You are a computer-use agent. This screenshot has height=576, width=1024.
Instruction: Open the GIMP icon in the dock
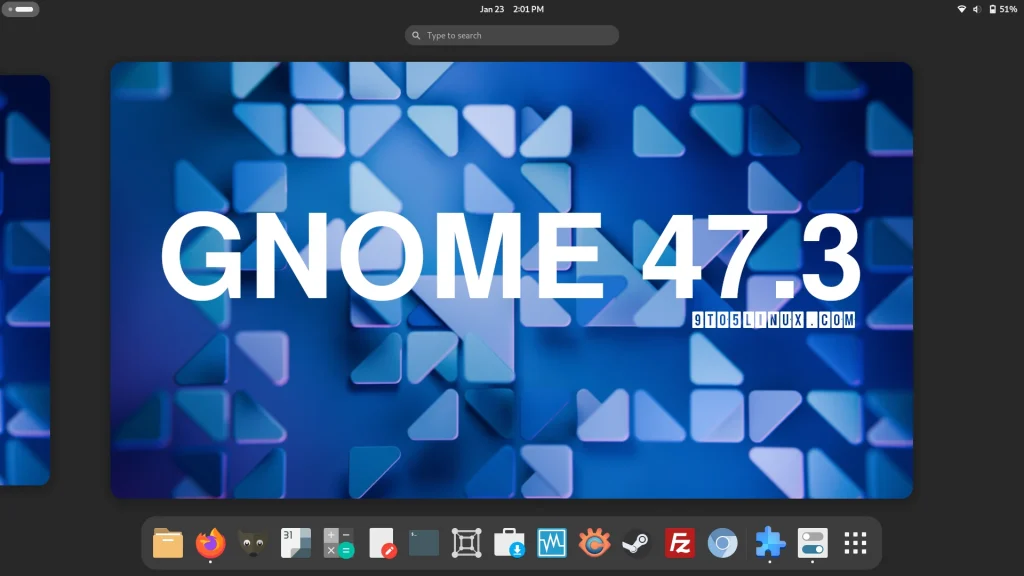click(x=253, y=543)
